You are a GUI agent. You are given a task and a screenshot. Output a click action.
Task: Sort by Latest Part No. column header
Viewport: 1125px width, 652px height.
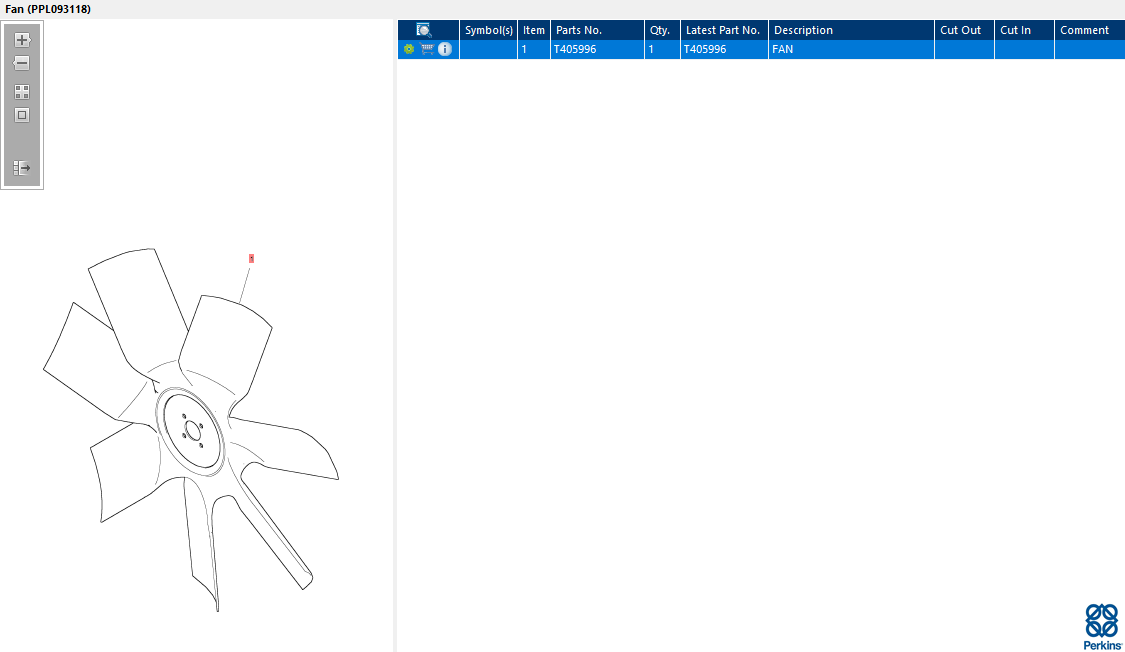coord(724,30)
